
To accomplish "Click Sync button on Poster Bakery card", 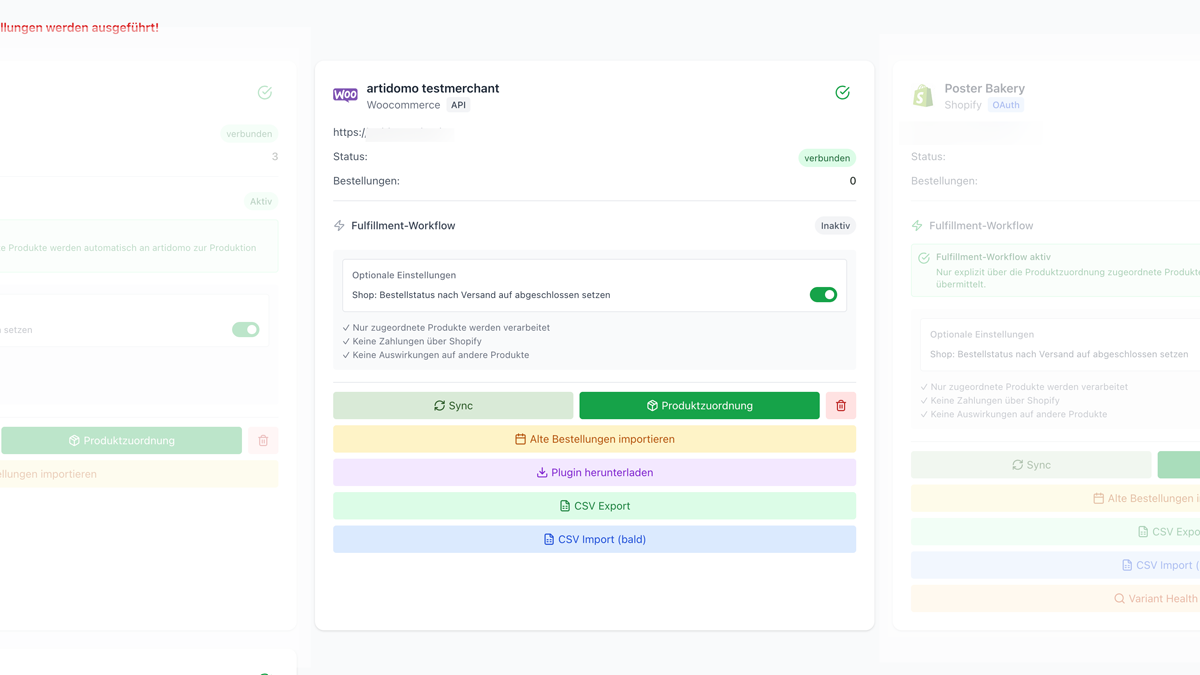I will (x=1031, y=465).
